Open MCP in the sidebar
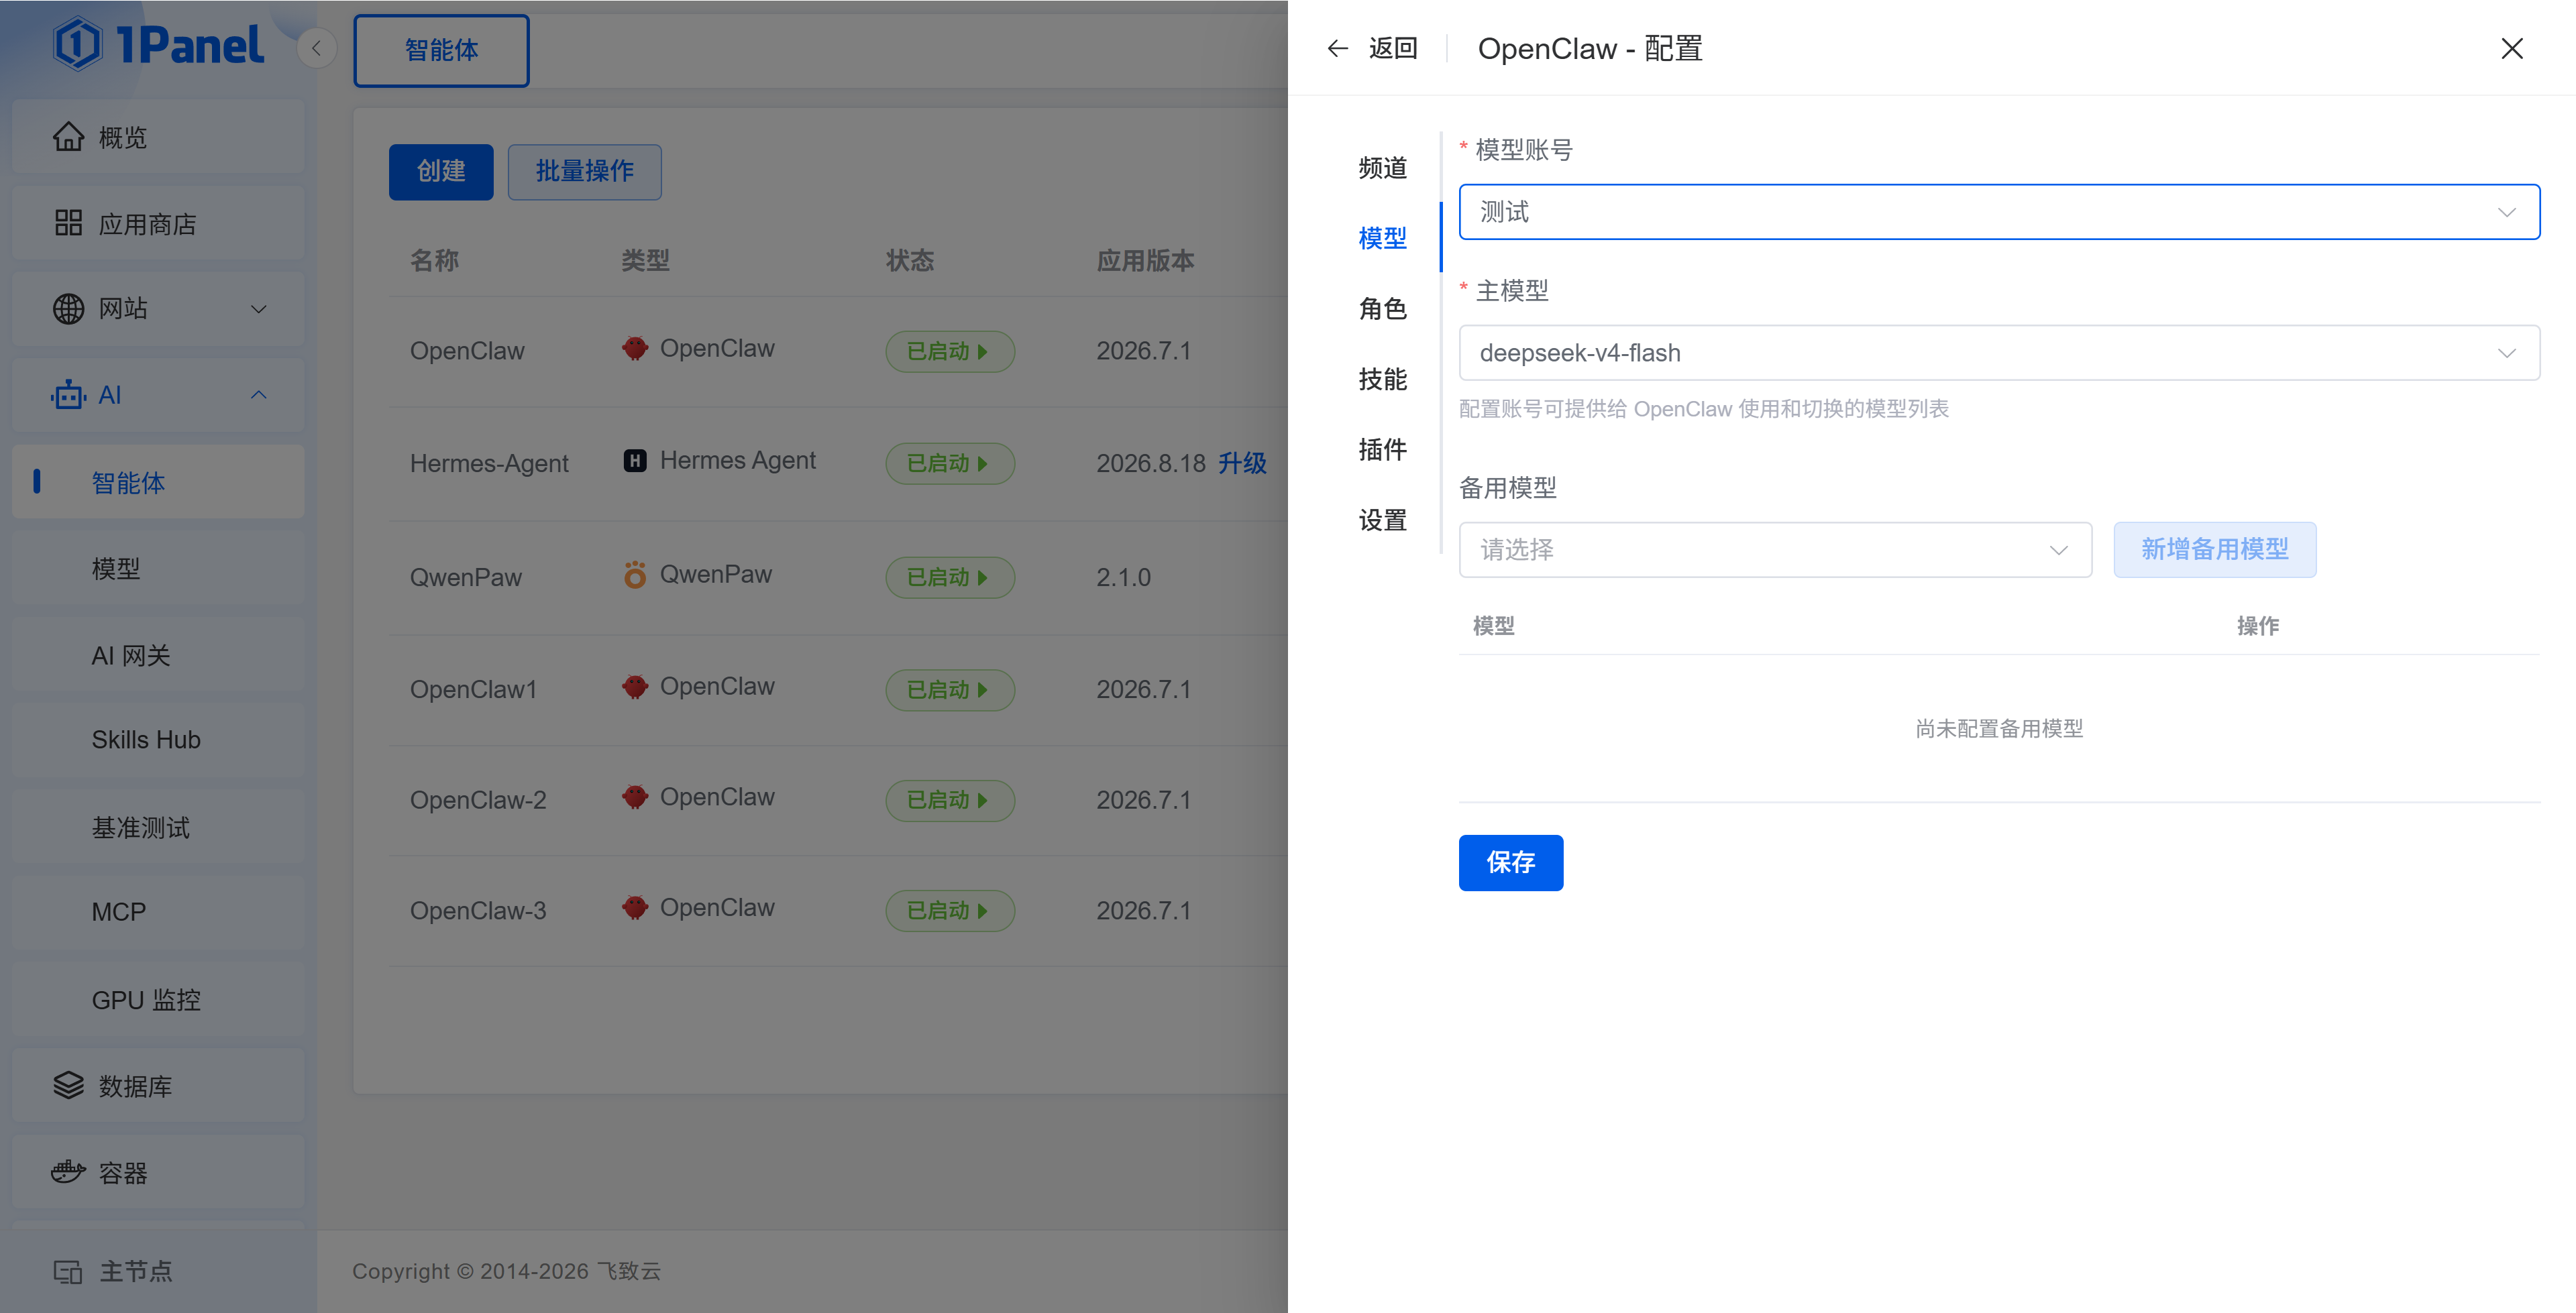Viewport: 2576px width, 1313px height. (158, 912)
